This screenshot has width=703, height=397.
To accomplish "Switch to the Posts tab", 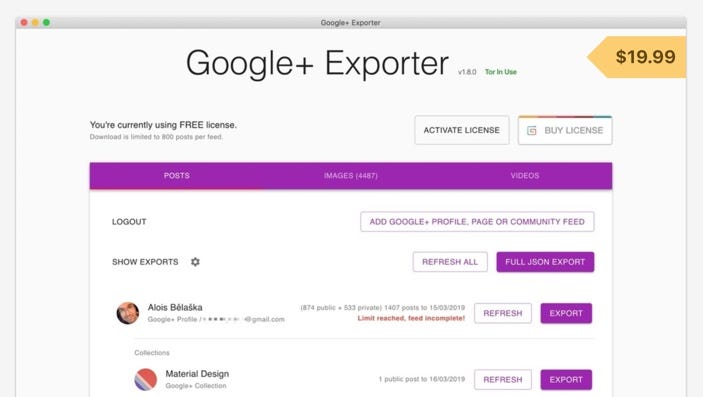I will point(177,175).
